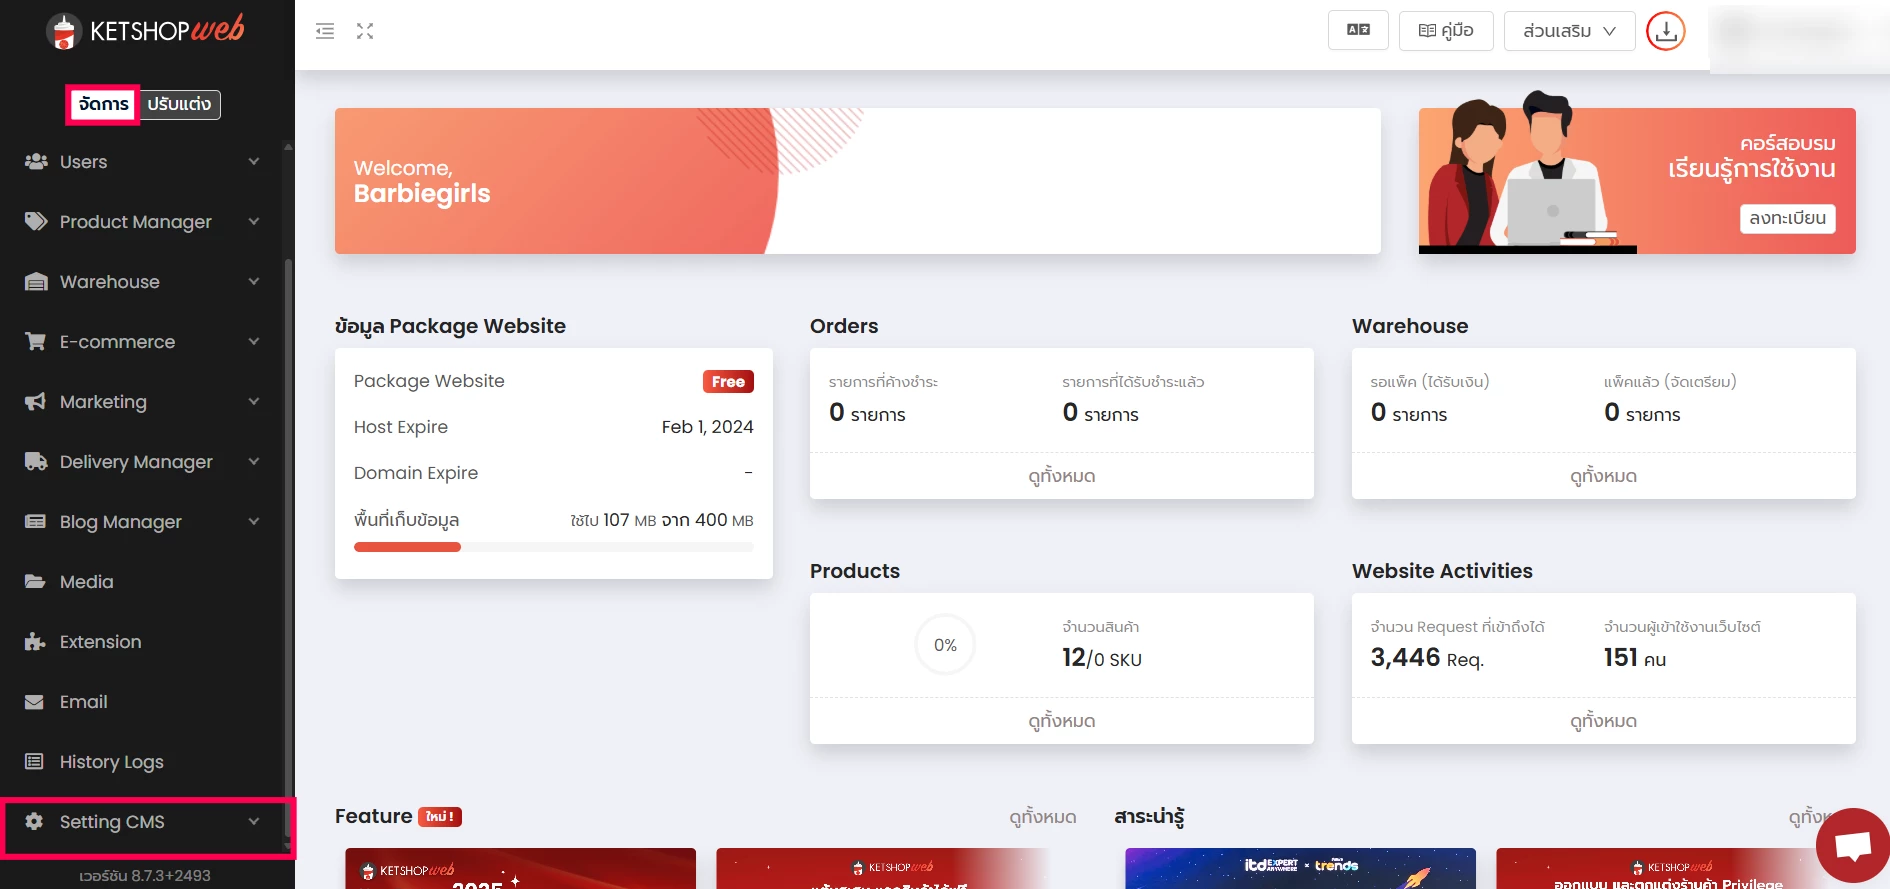Image resolution: width=1890 pixels, height=889 pixels.
Task: Click the ลงทะเบียน register button
Action: point(1787,218)
